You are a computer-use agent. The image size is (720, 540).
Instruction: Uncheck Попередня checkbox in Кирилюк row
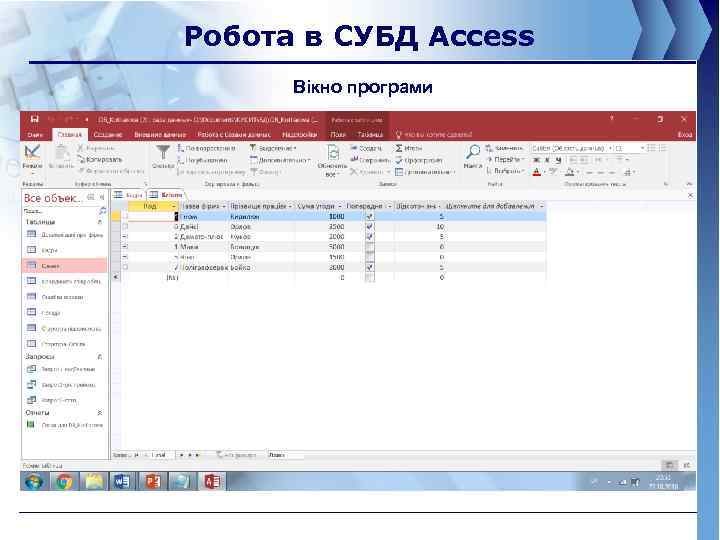click(370, 216)
